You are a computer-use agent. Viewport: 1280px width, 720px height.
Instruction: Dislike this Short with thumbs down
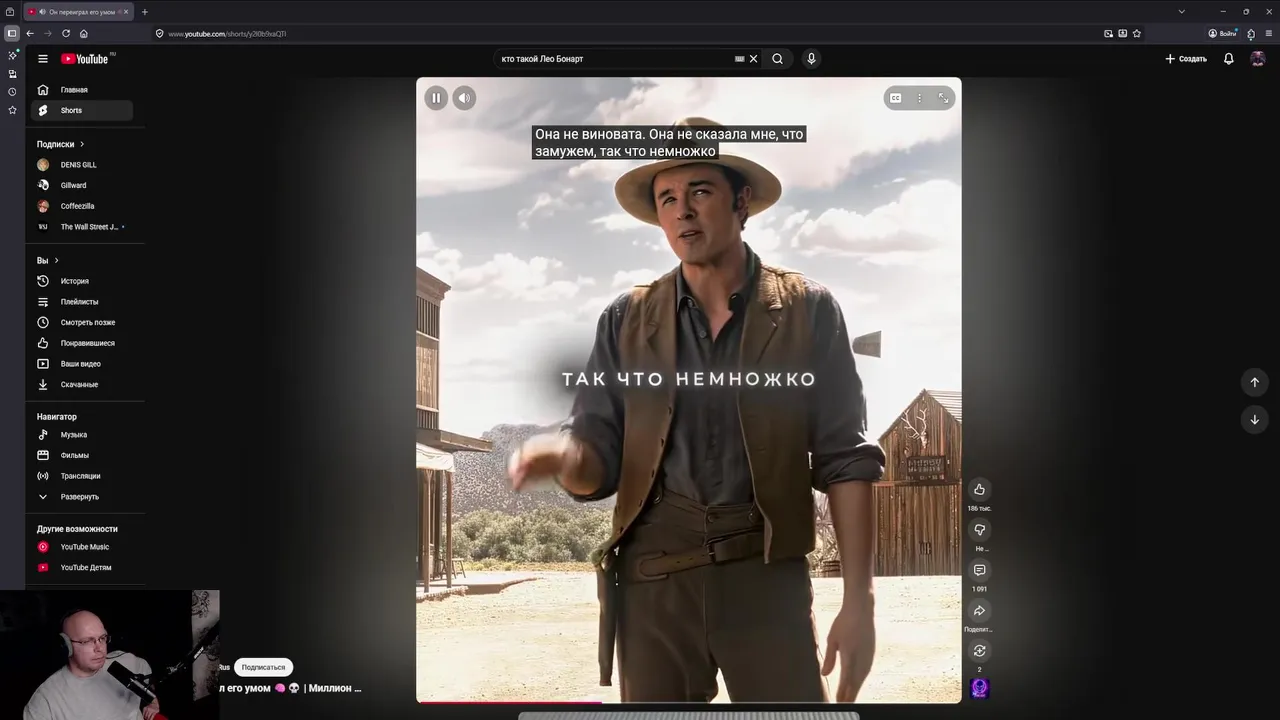[979, 530]
